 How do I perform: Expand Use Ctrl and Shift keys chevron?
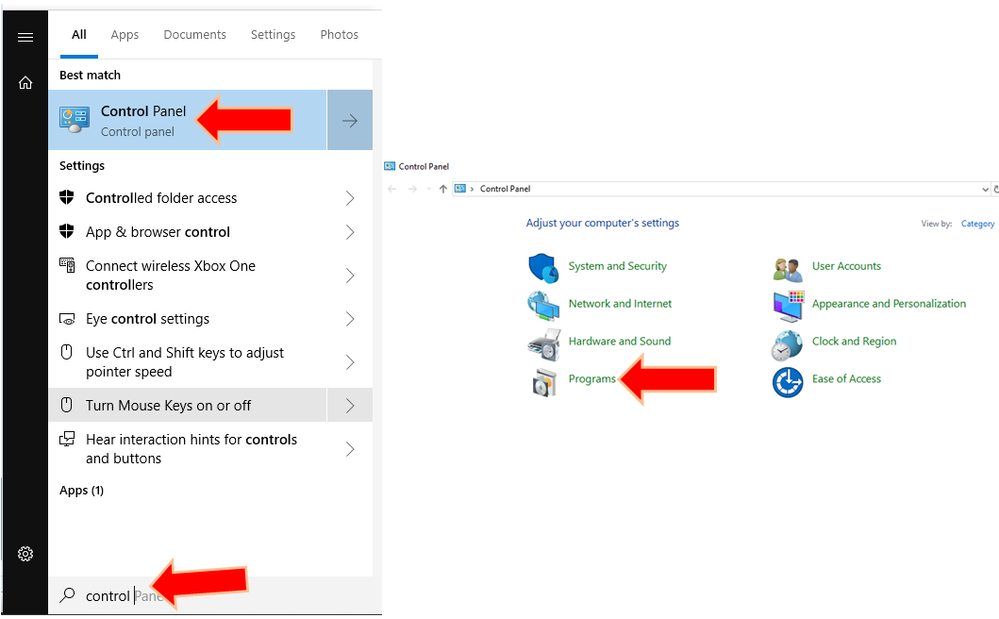point(350,362)
